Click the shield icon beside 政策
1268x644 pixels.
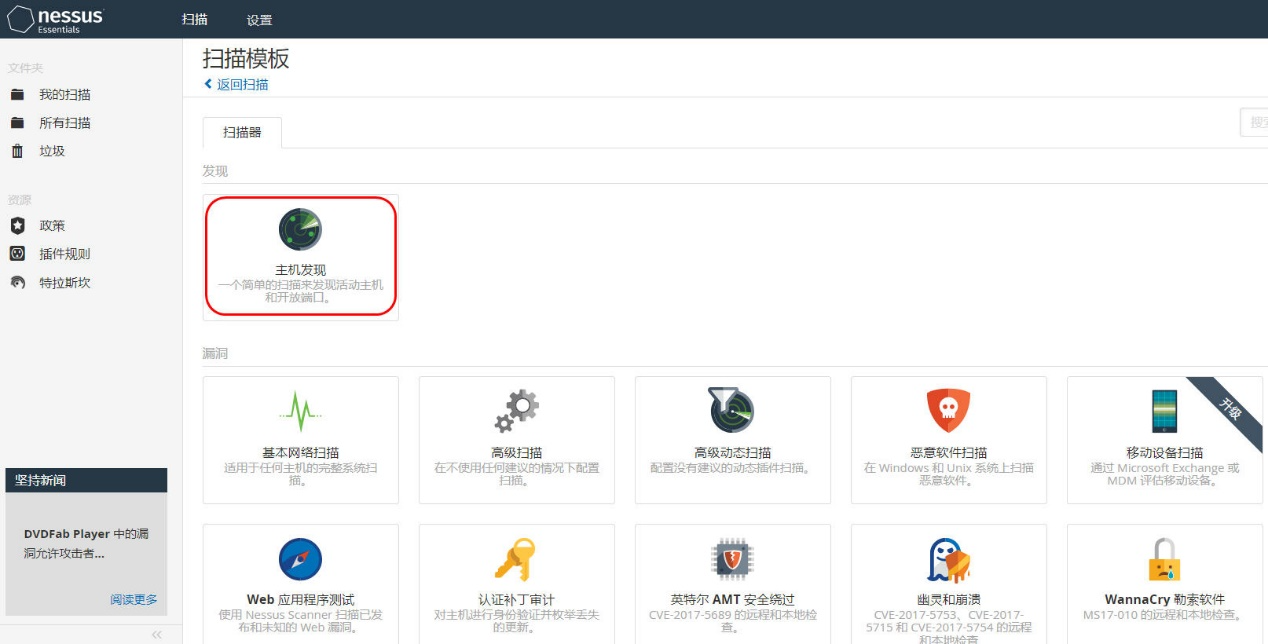17,226
